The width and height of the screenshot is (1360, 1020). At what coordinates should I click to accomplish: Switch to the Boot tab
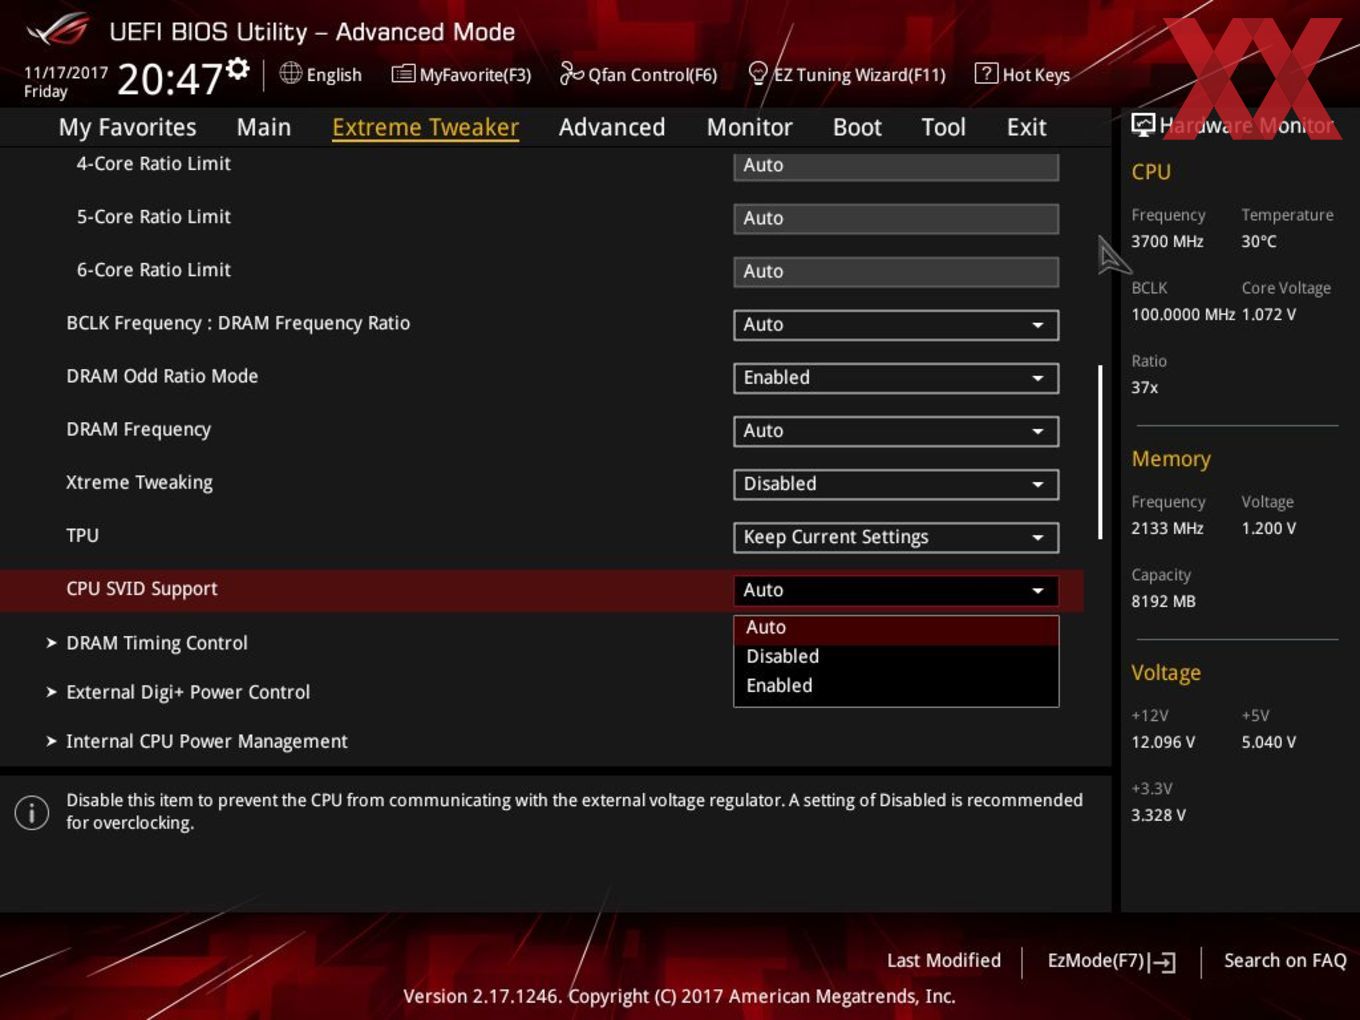(x=857, y=127)
